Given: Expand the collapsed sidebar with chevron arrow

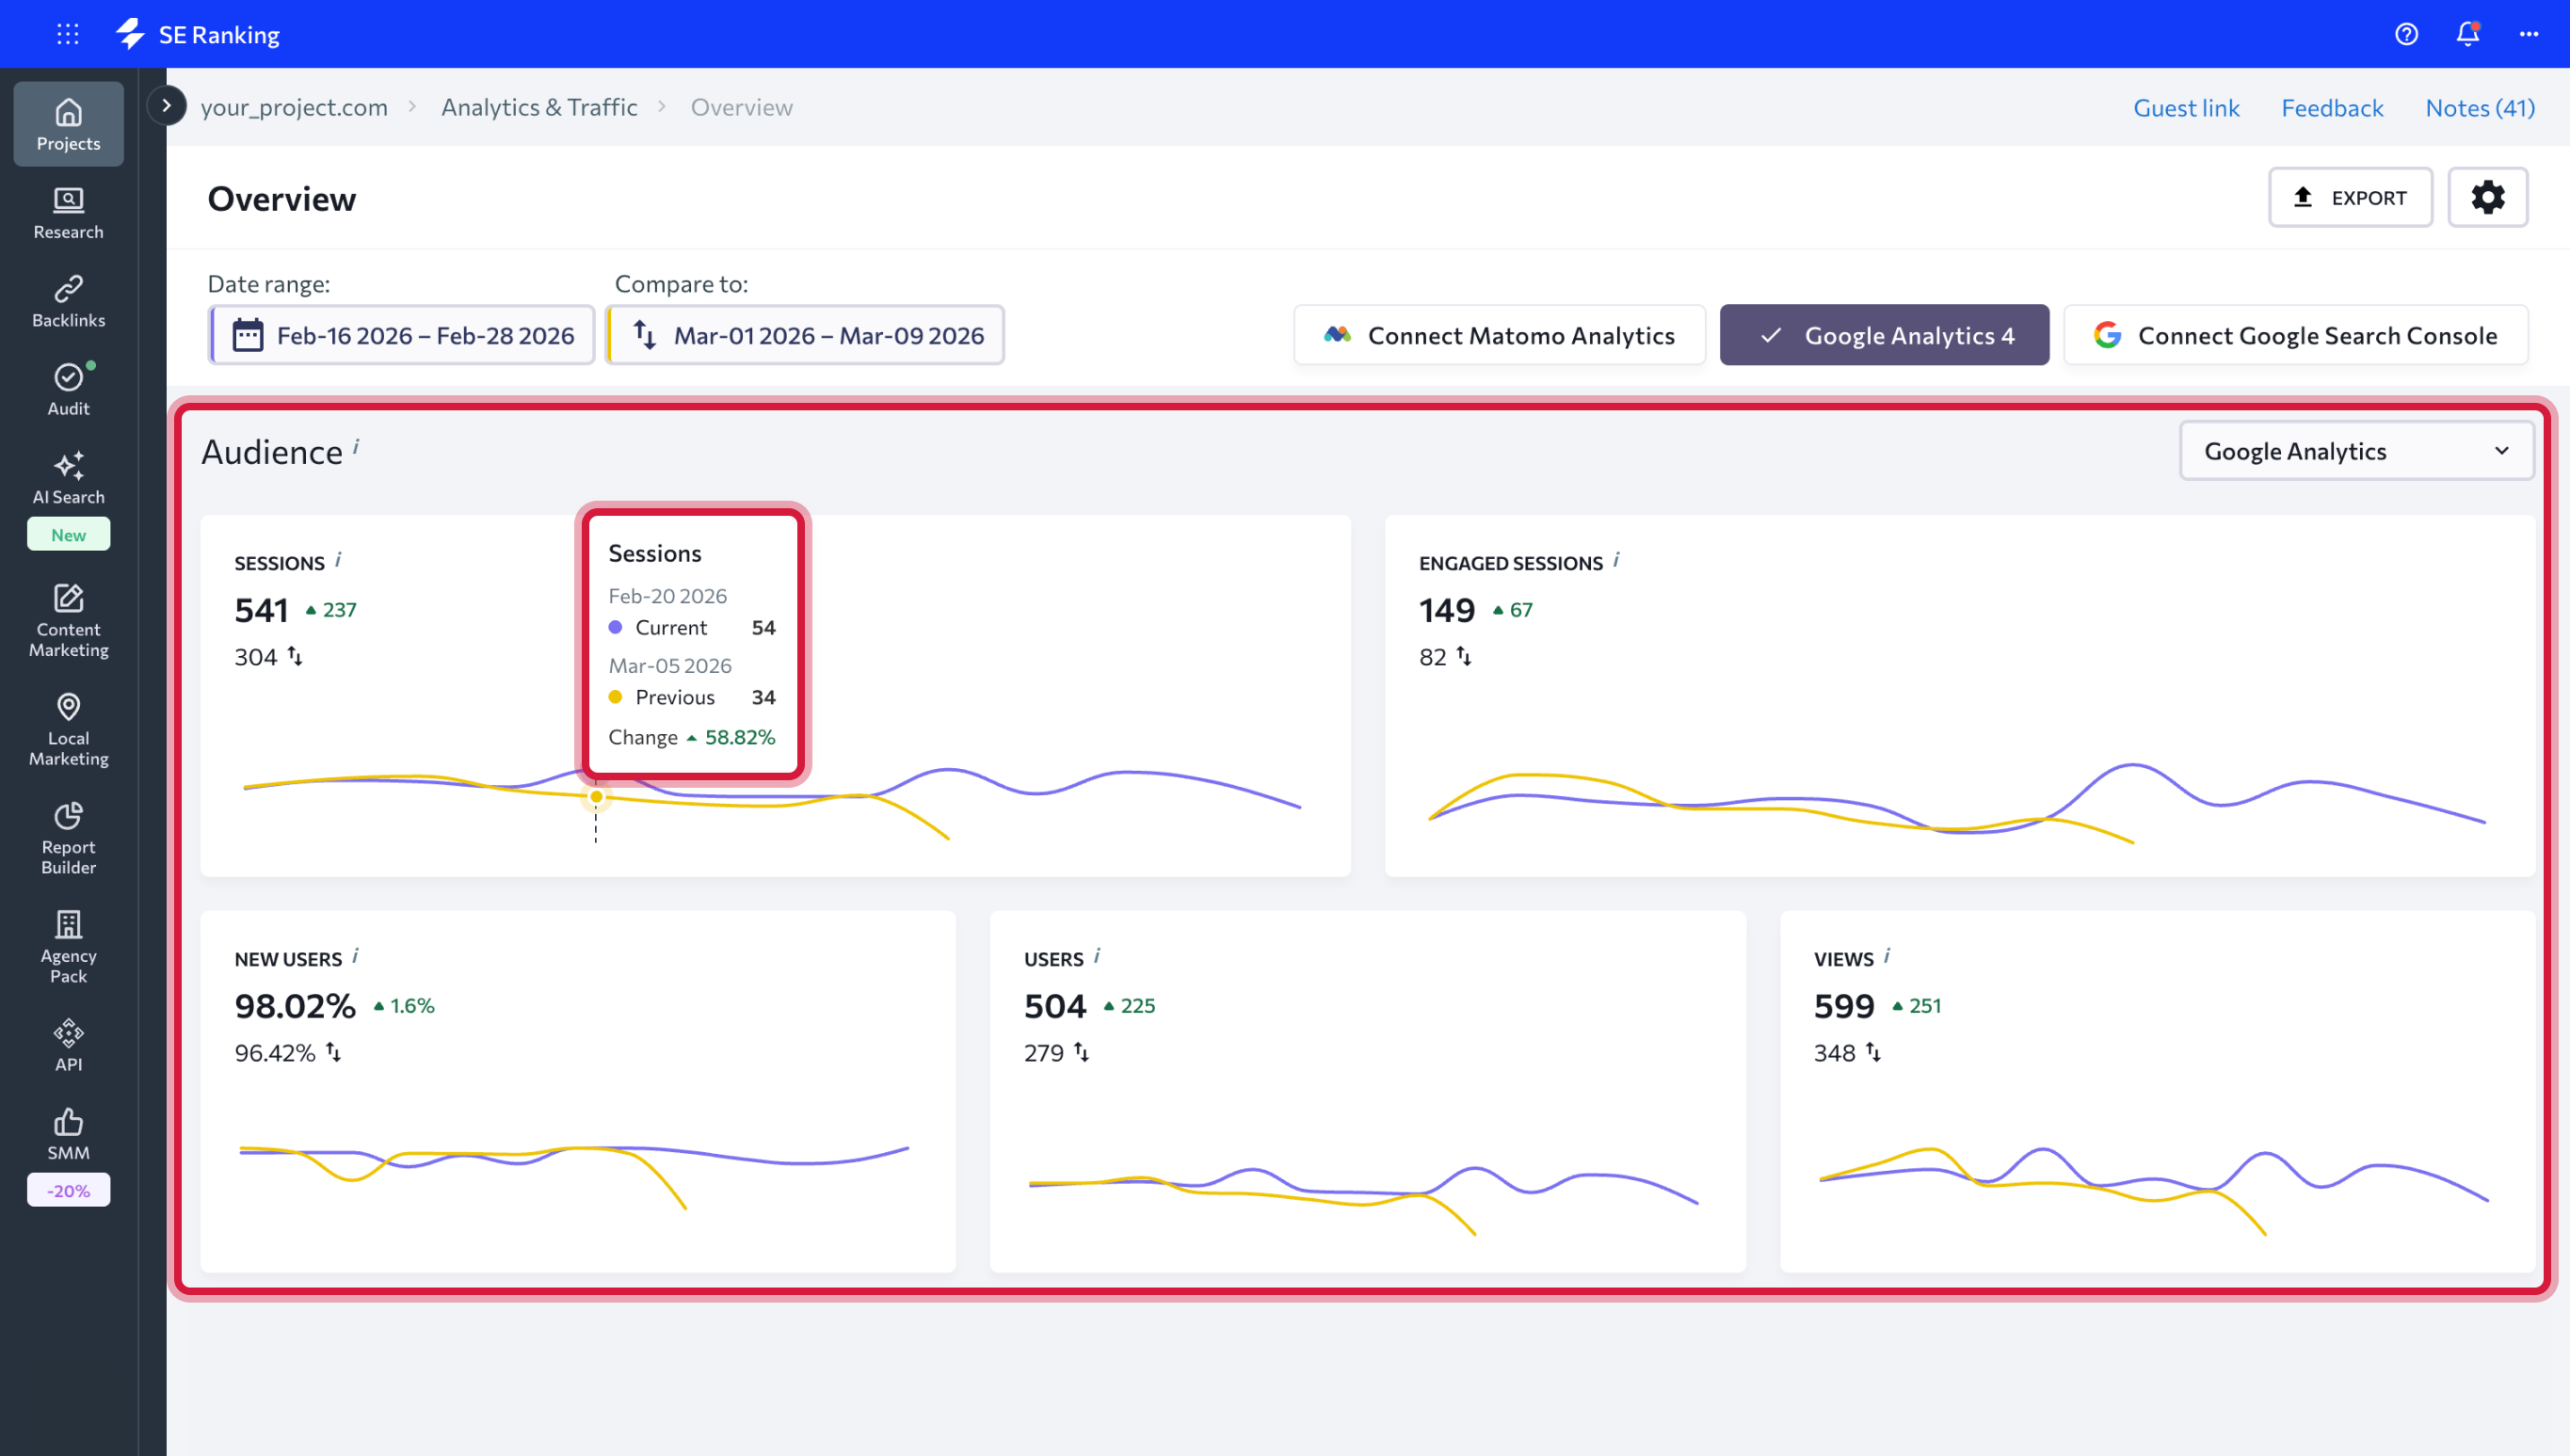Looking at the screenshot, I should click(166, 106).
